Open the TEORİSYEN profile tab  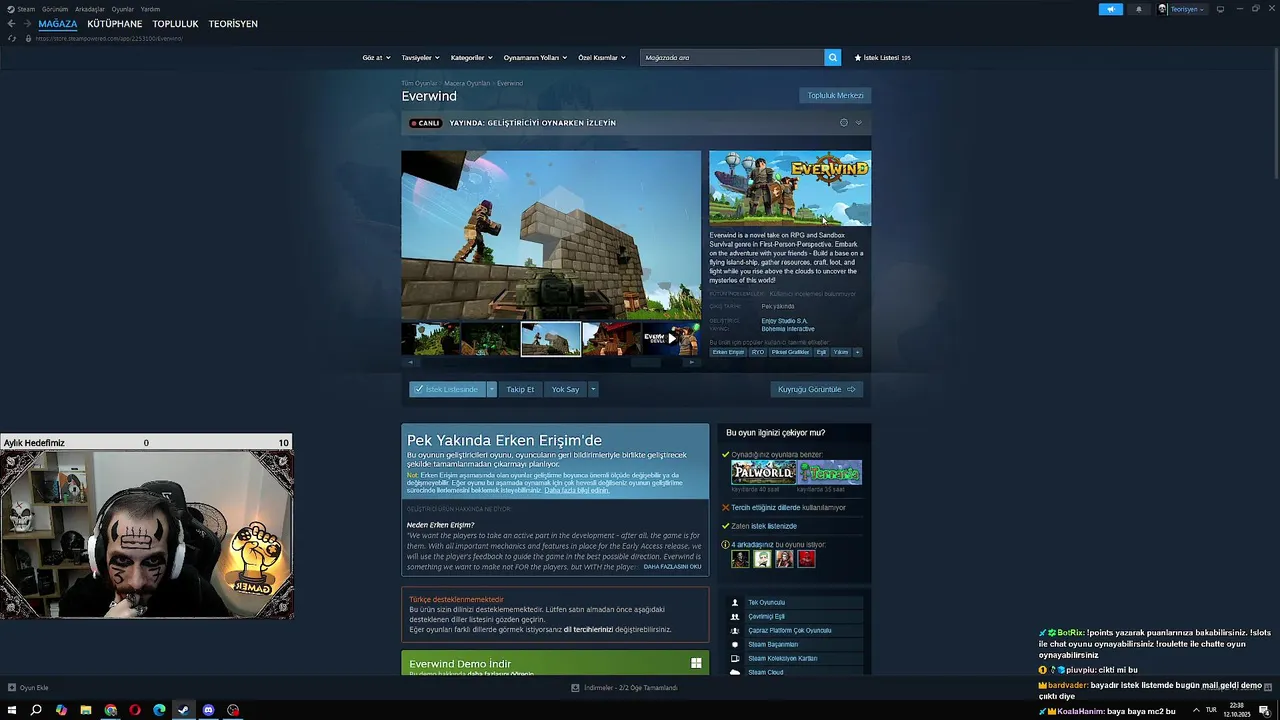click(x=233, y=24)
